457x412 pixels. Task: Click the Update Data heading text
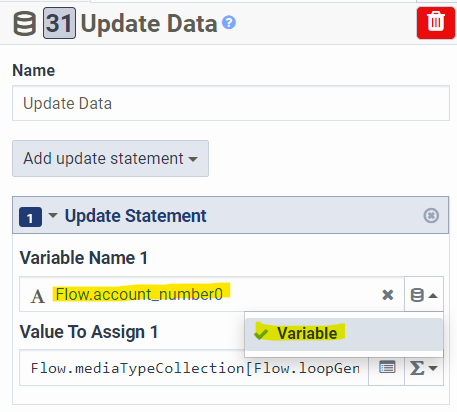tap(149, 24)
